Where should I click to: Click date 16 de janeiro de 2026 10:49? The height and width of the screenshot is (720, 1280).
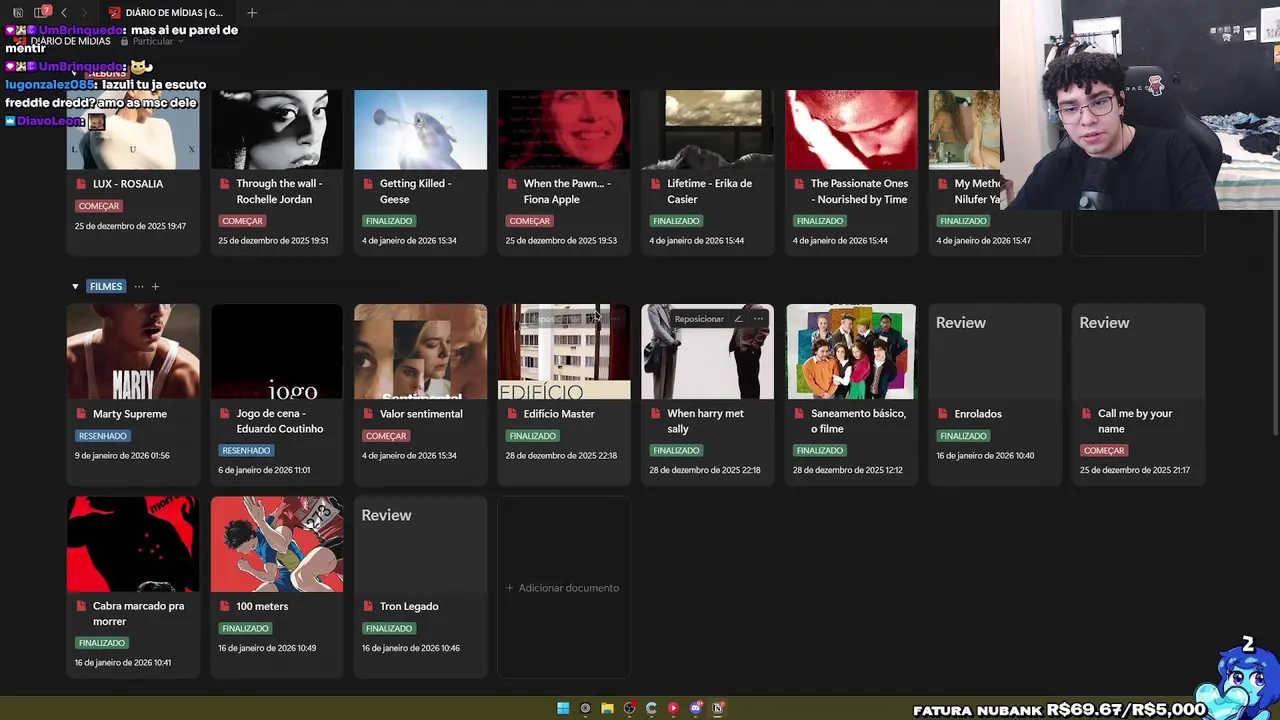point(267,649)
